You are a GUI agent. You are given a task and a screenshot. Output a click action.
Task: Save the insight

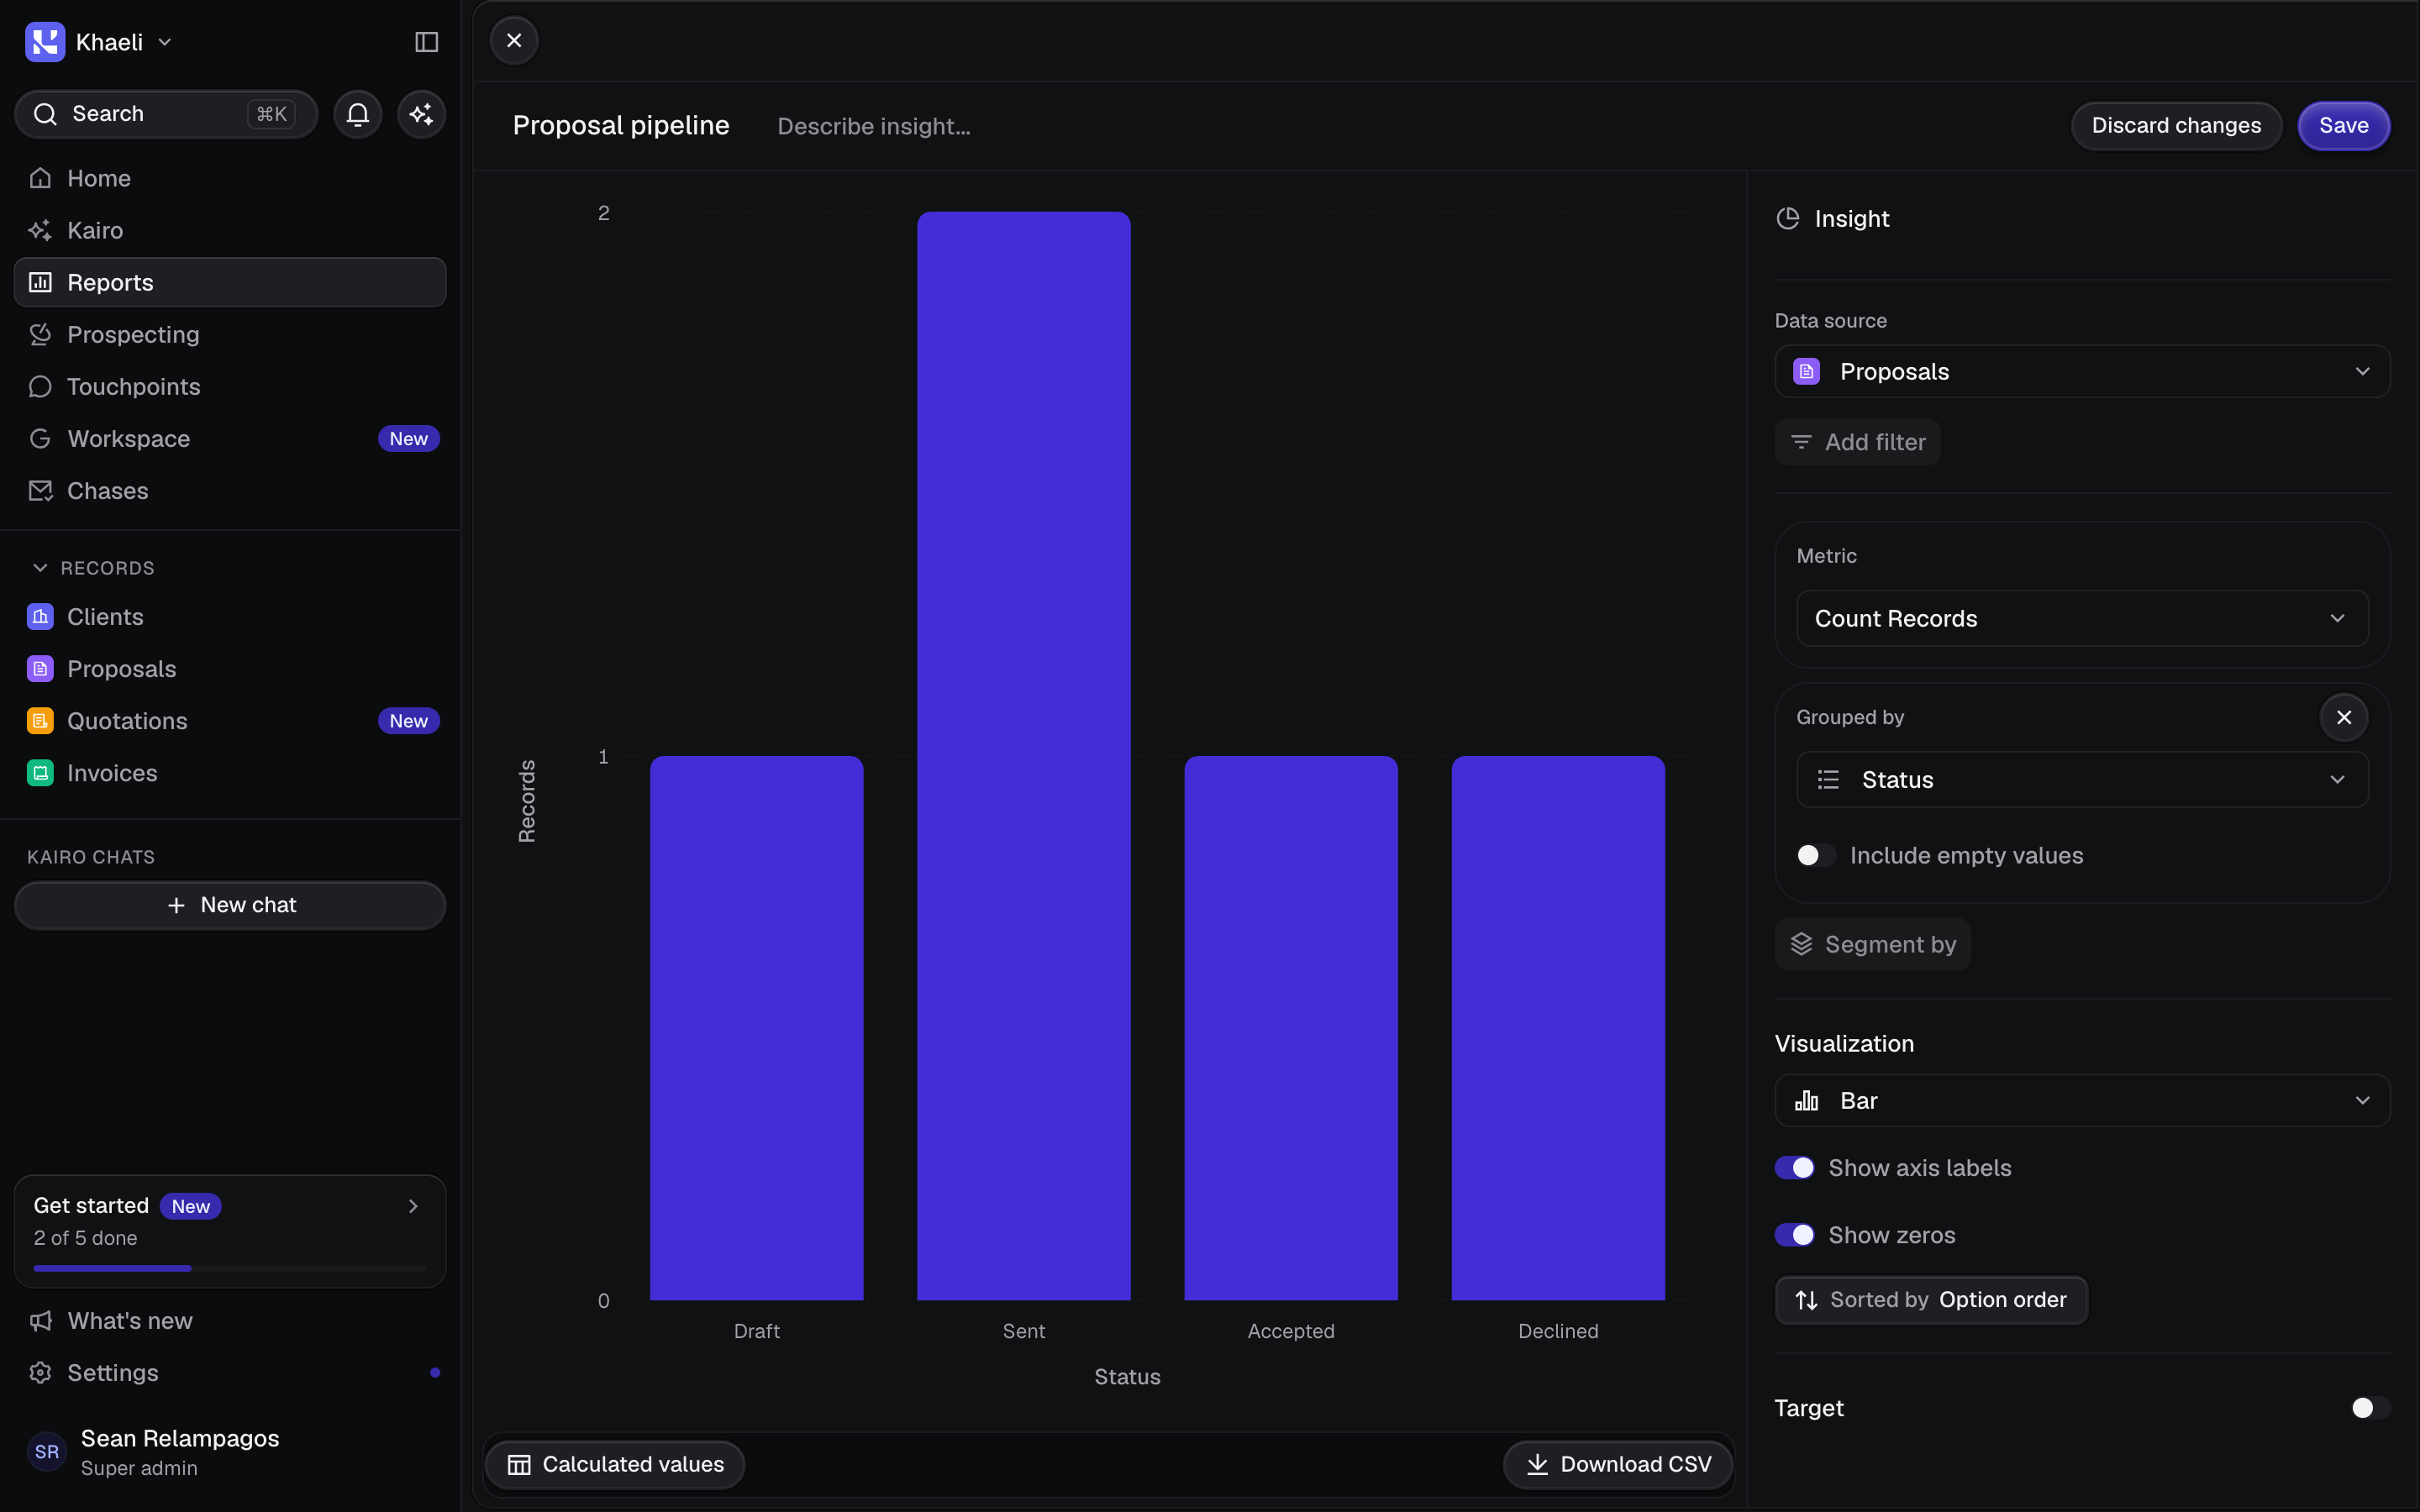2344,126
